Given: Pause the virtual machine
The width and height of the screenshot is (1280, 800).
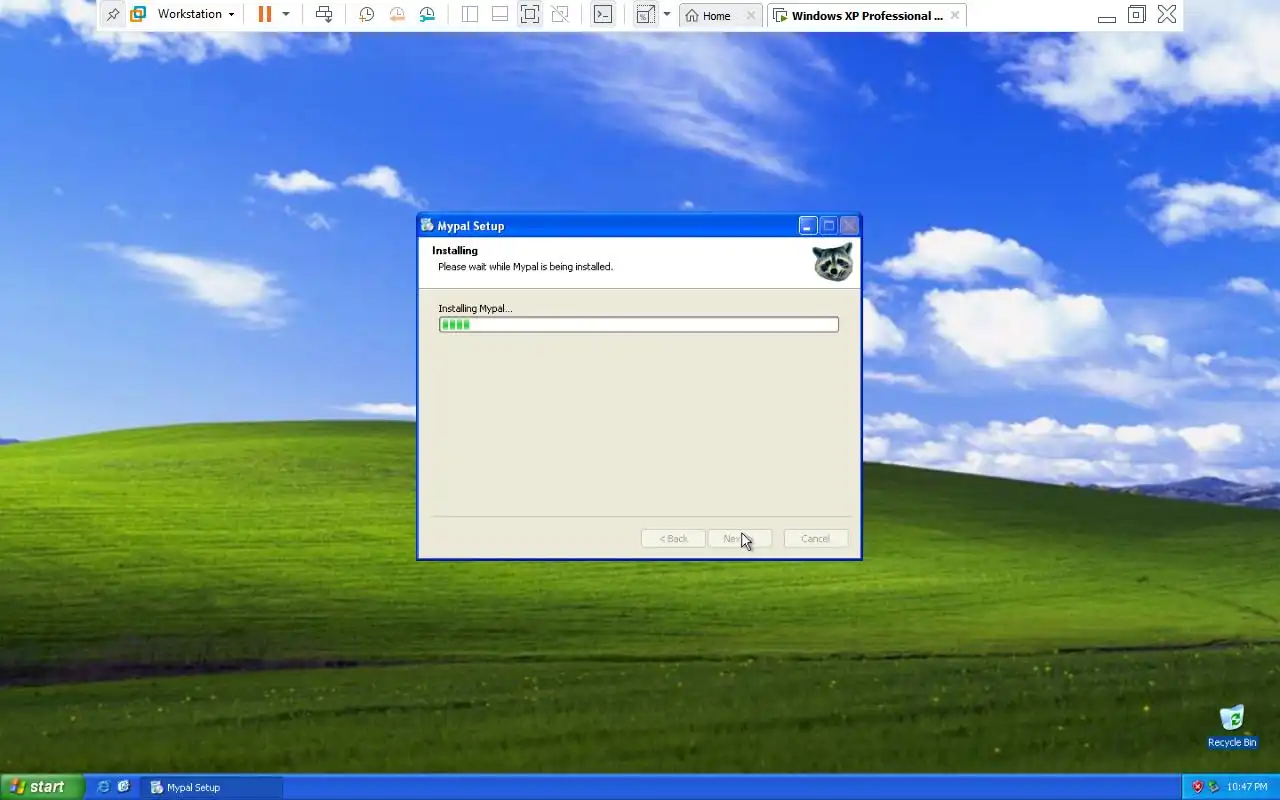Looking at the screenshot, I should coord(264,15).
